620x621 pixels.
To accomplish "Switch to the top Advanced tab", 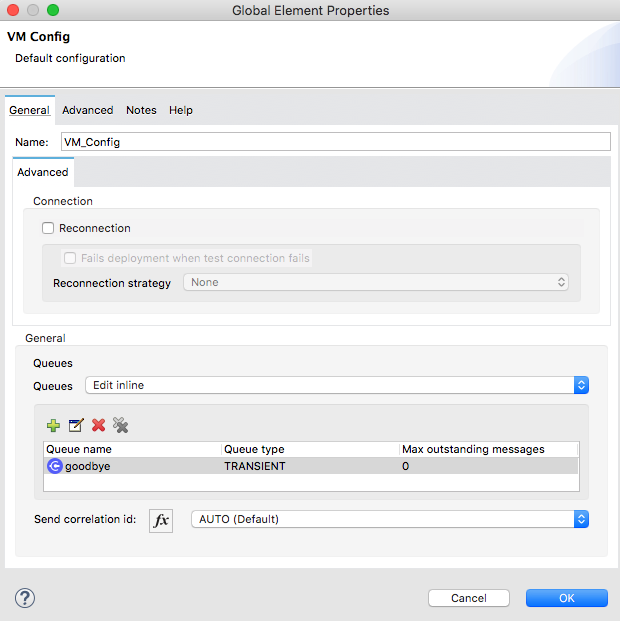I will 88,110.
